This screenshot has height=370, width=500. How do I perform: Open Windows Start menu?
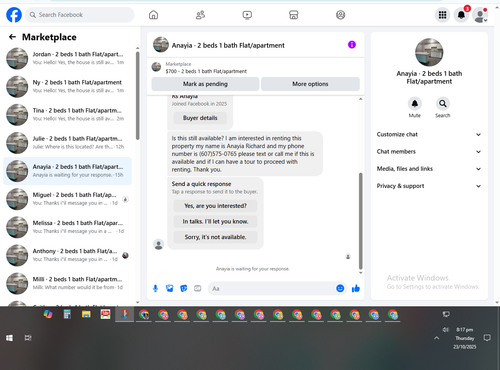(x=9, y=338)
